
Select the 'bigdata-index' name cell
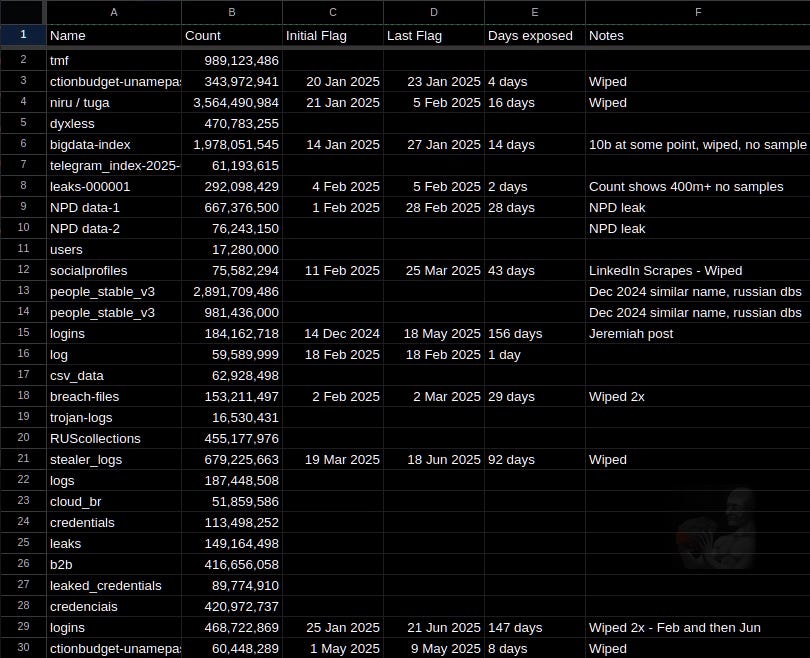click(114, 145)
